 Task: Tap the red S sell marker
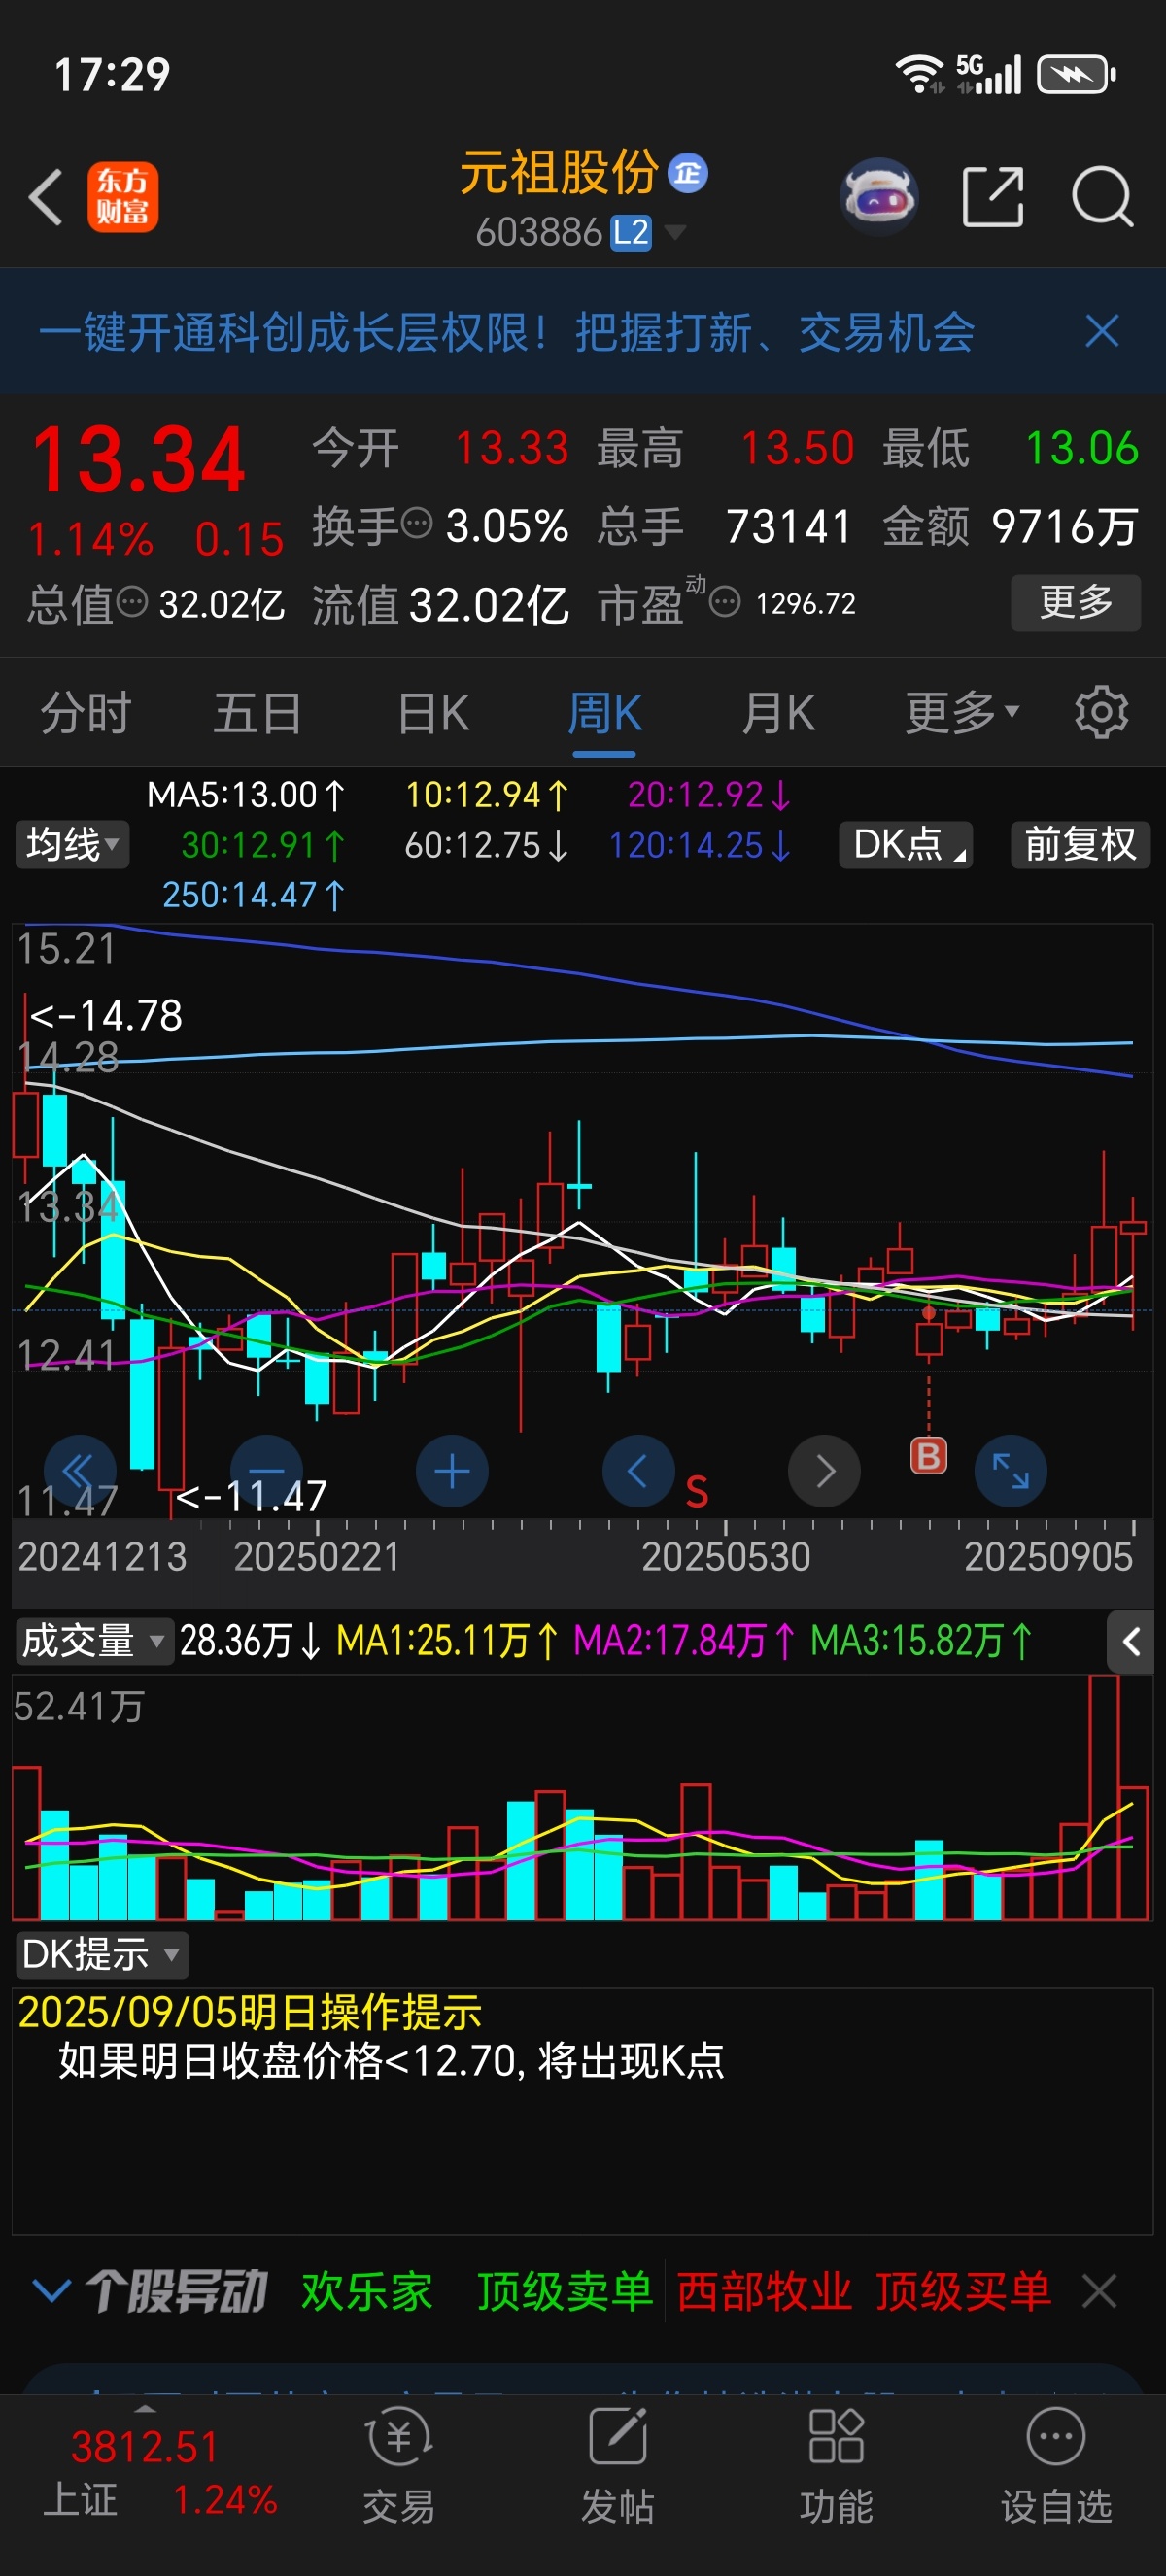click(697, 1493)
